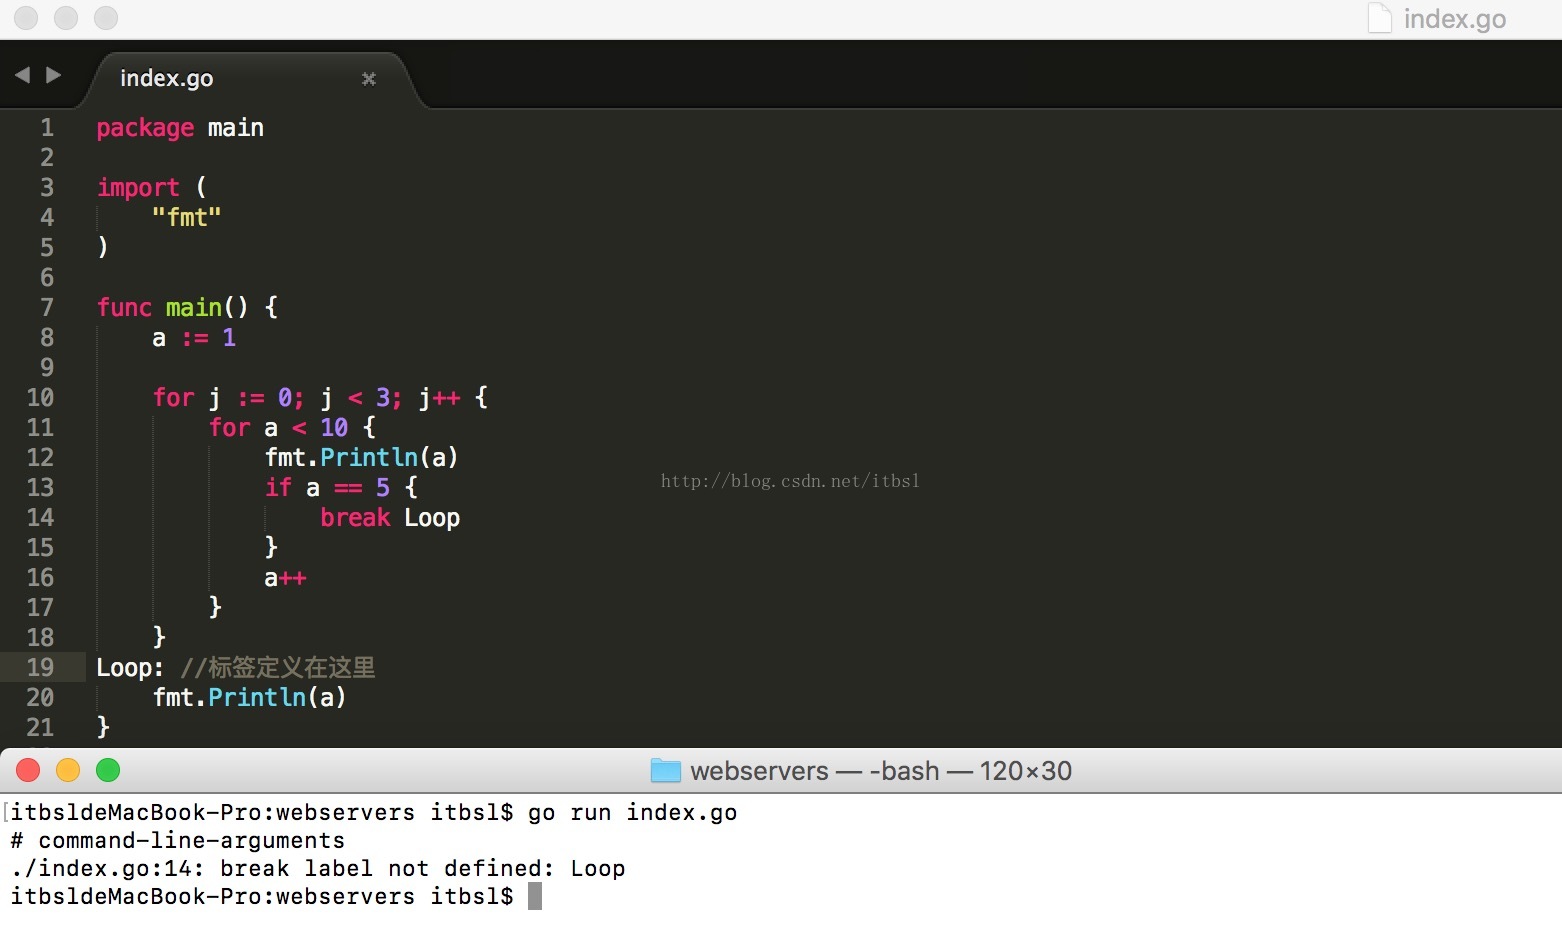The image size is (1562, 940).
Task: Click line number 19 in the gutter
Action: pos(40,667)
